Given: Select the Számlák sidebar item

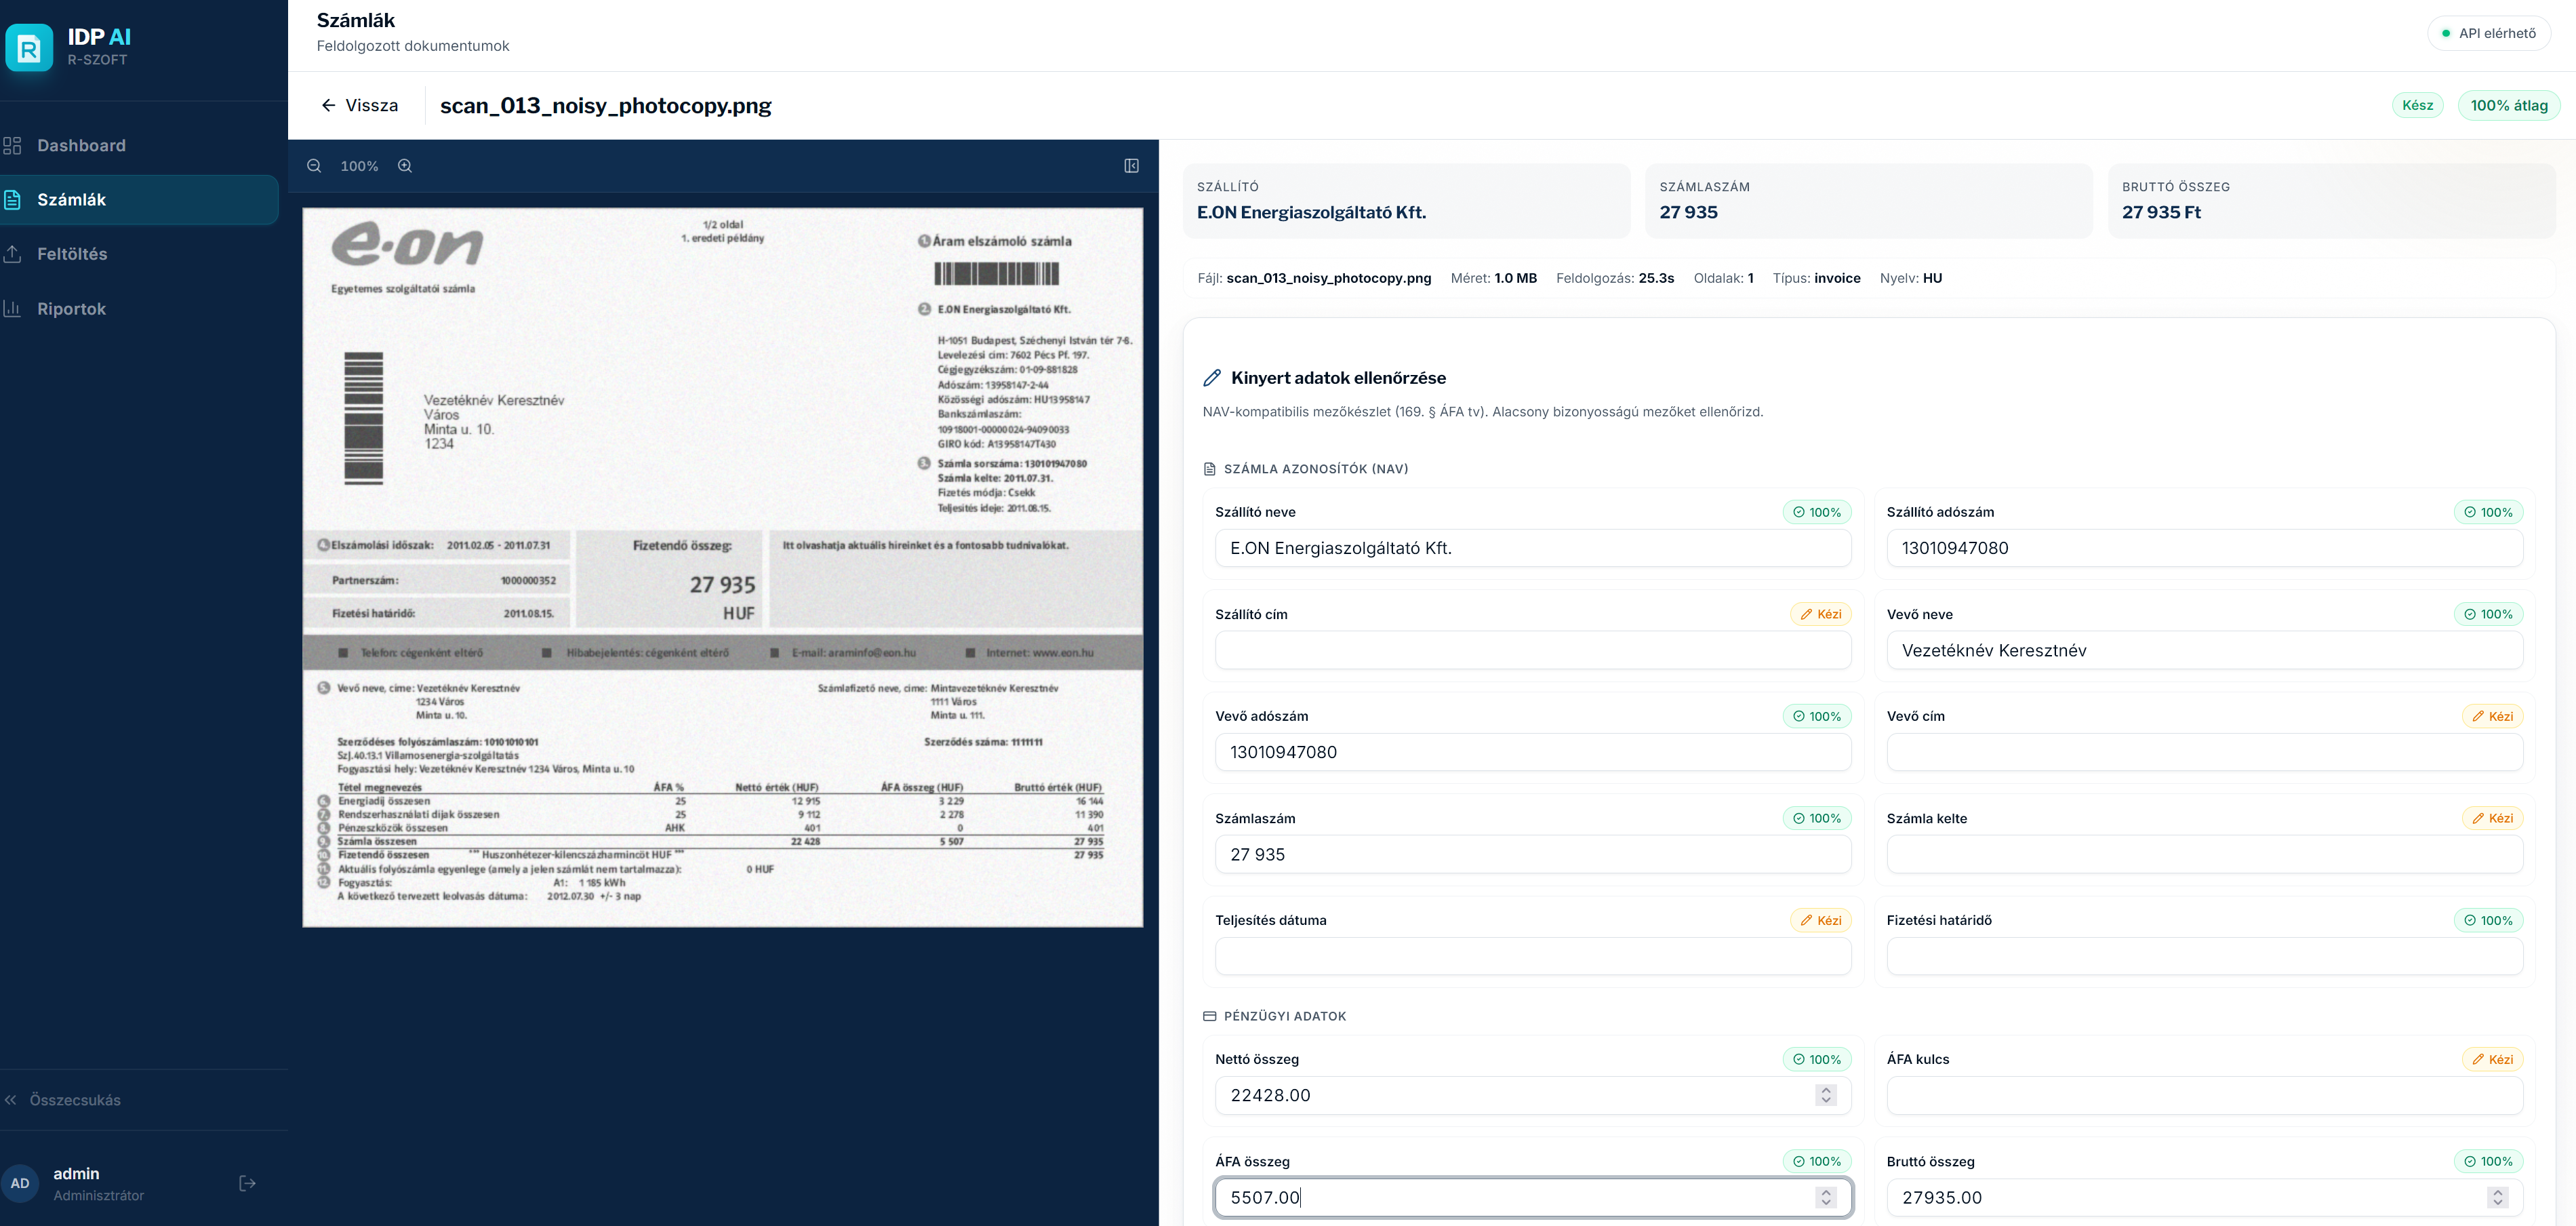Looking at the screenshot, I should pyautogui.click(x=71, y=200).
